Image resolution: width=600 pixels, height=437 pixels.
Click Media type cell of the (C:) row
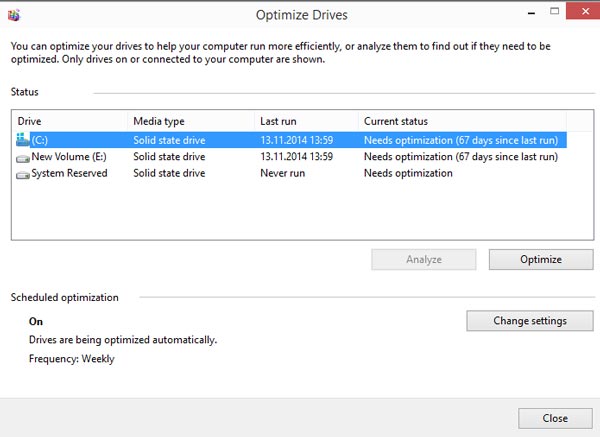coord(169,140)
